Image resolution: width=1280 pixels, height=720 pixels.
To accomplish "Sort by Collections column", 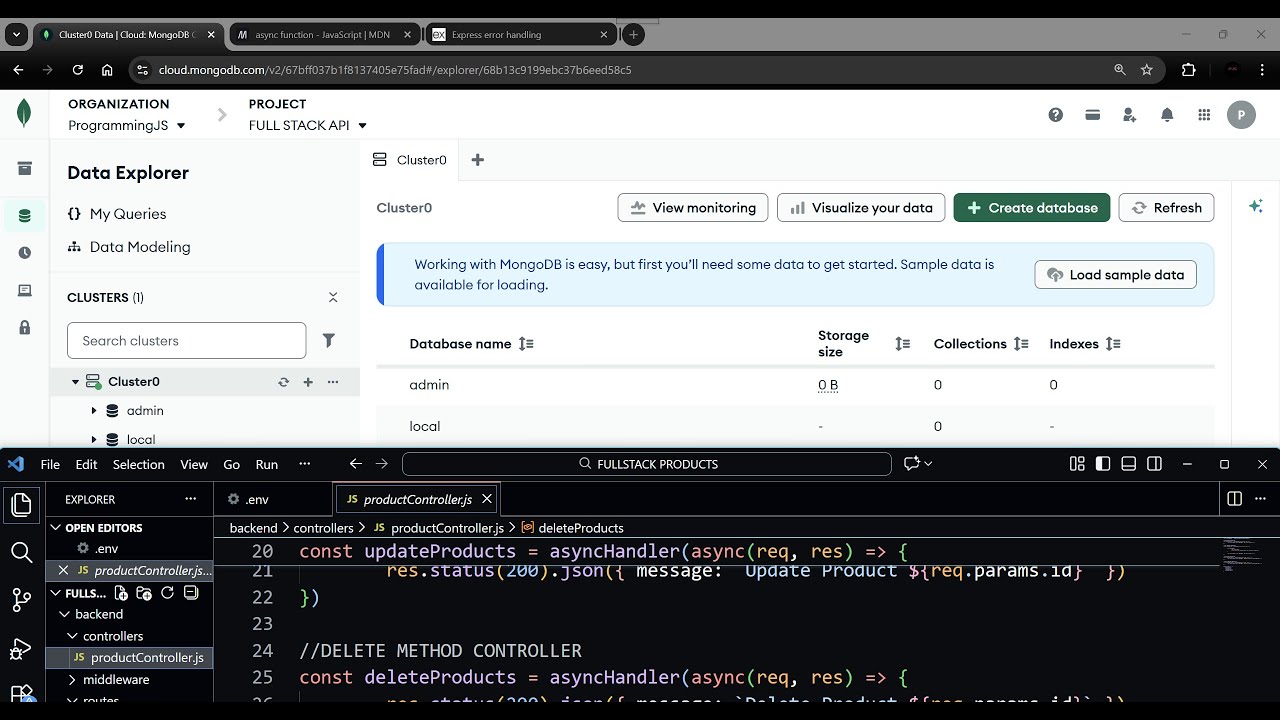I will pos(1021,344).
